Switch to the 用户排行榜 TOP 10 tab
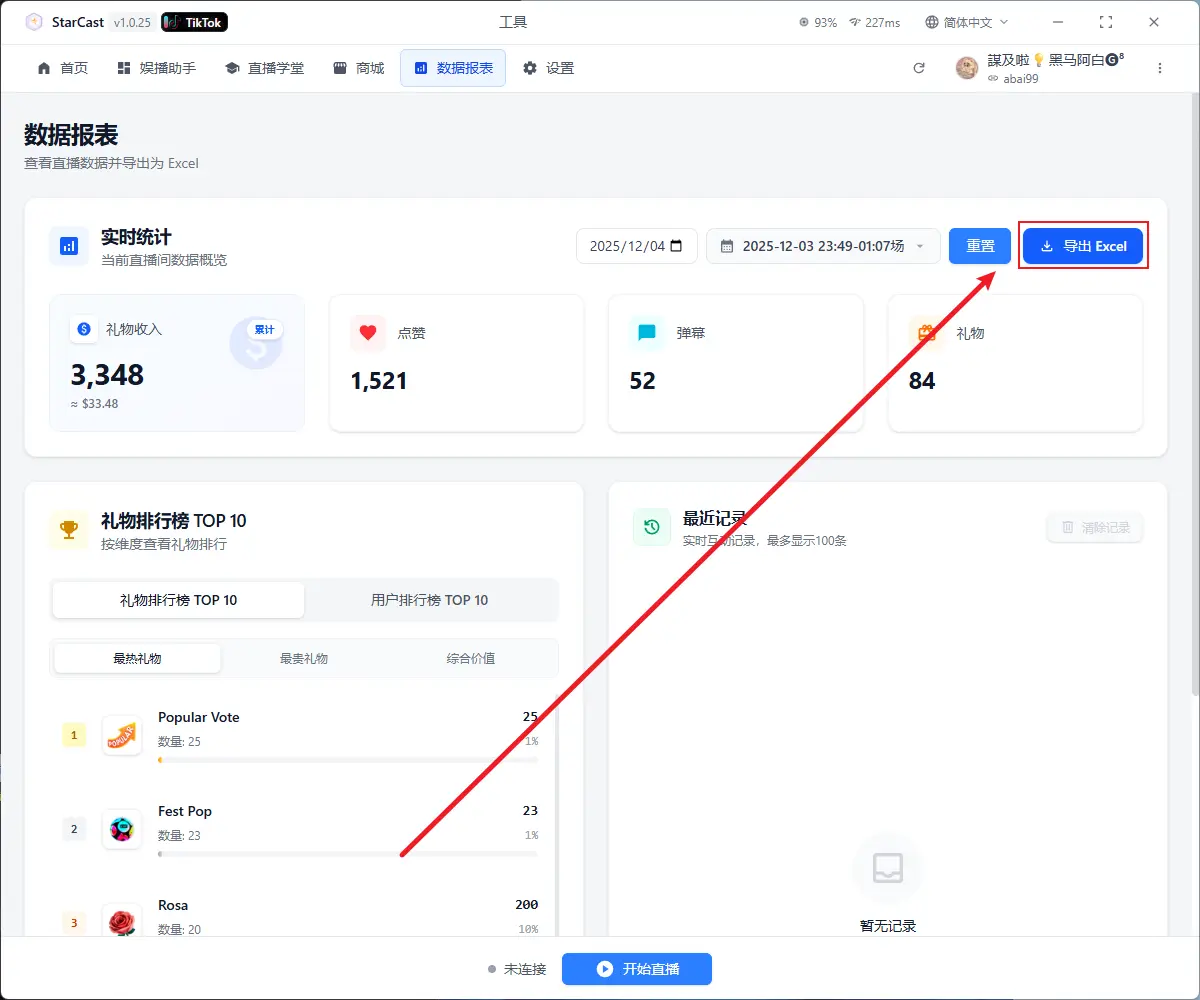 430,600
